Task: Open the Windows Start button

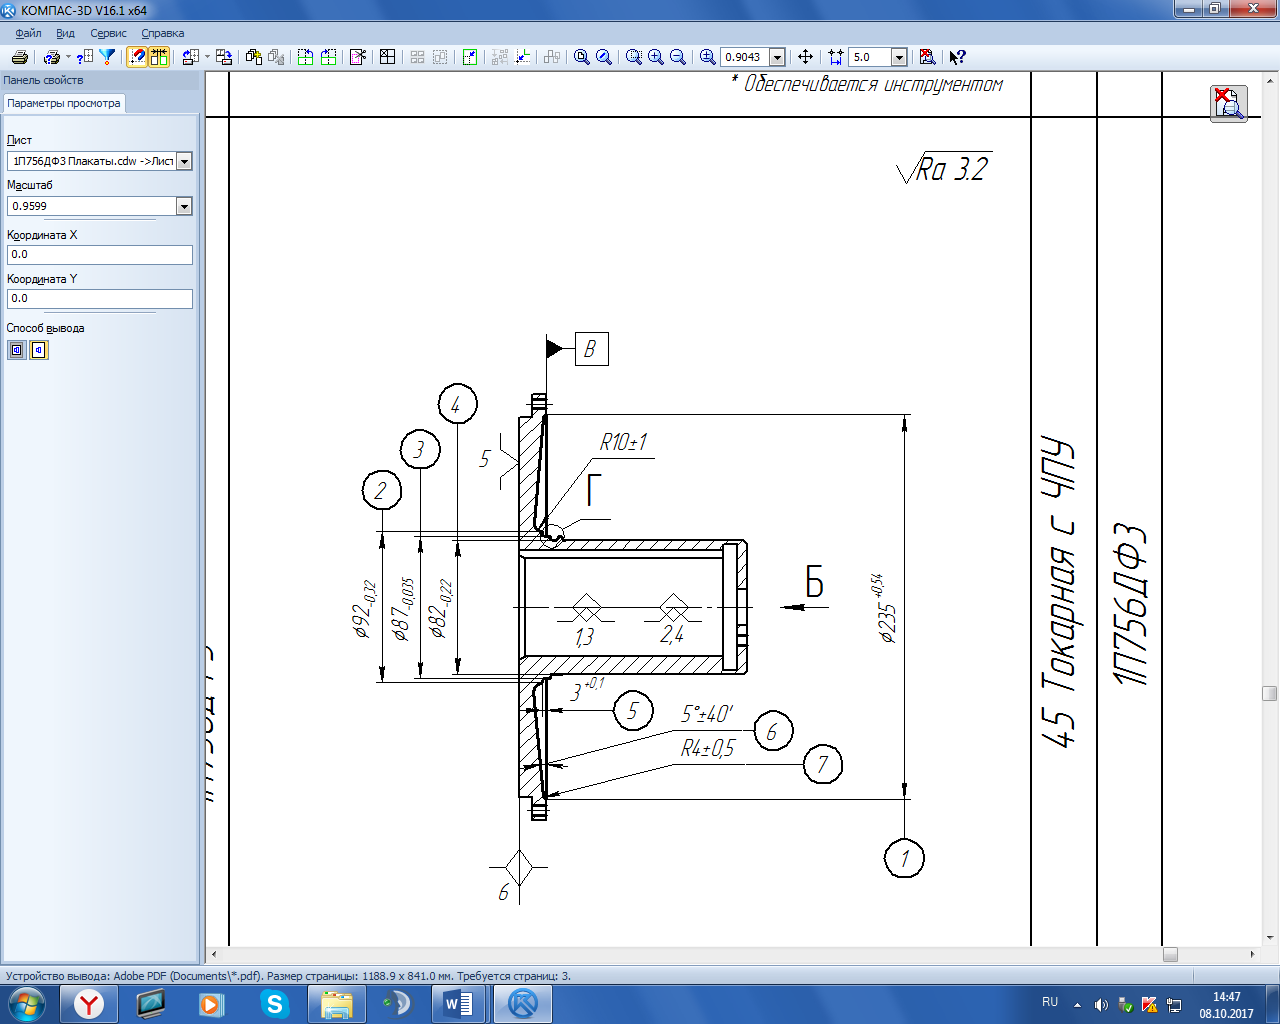Action: click(26, 1003)
